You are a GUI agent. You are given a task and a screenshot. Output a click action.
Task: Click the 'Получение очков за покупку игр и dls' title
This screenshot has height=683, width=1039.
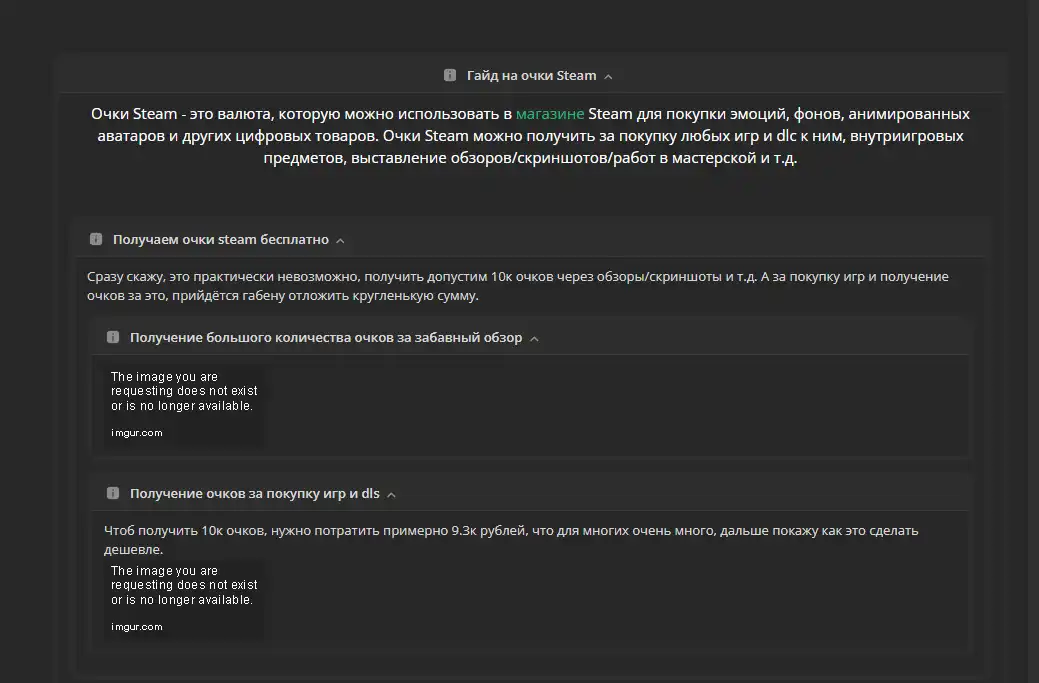[254, 494]
